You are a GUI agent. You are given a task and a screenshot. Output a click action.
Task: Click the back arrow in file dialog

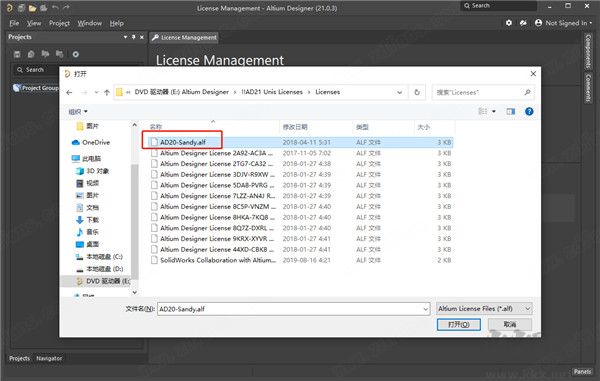click(69, 92)
